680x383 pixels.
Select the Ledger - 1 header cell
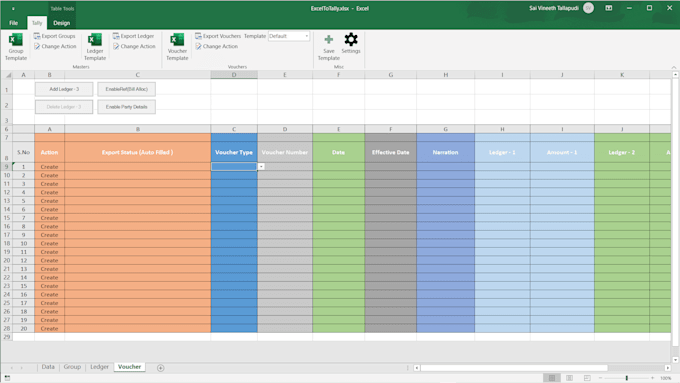pyautogui.click(x=502, y=152)
